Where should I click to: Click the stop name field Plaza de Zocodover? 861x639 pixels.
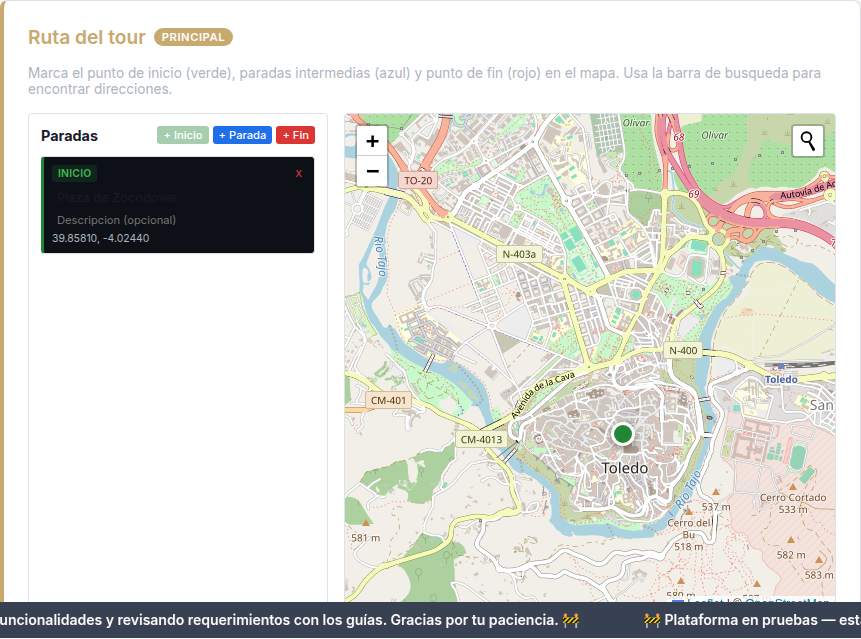179,198
